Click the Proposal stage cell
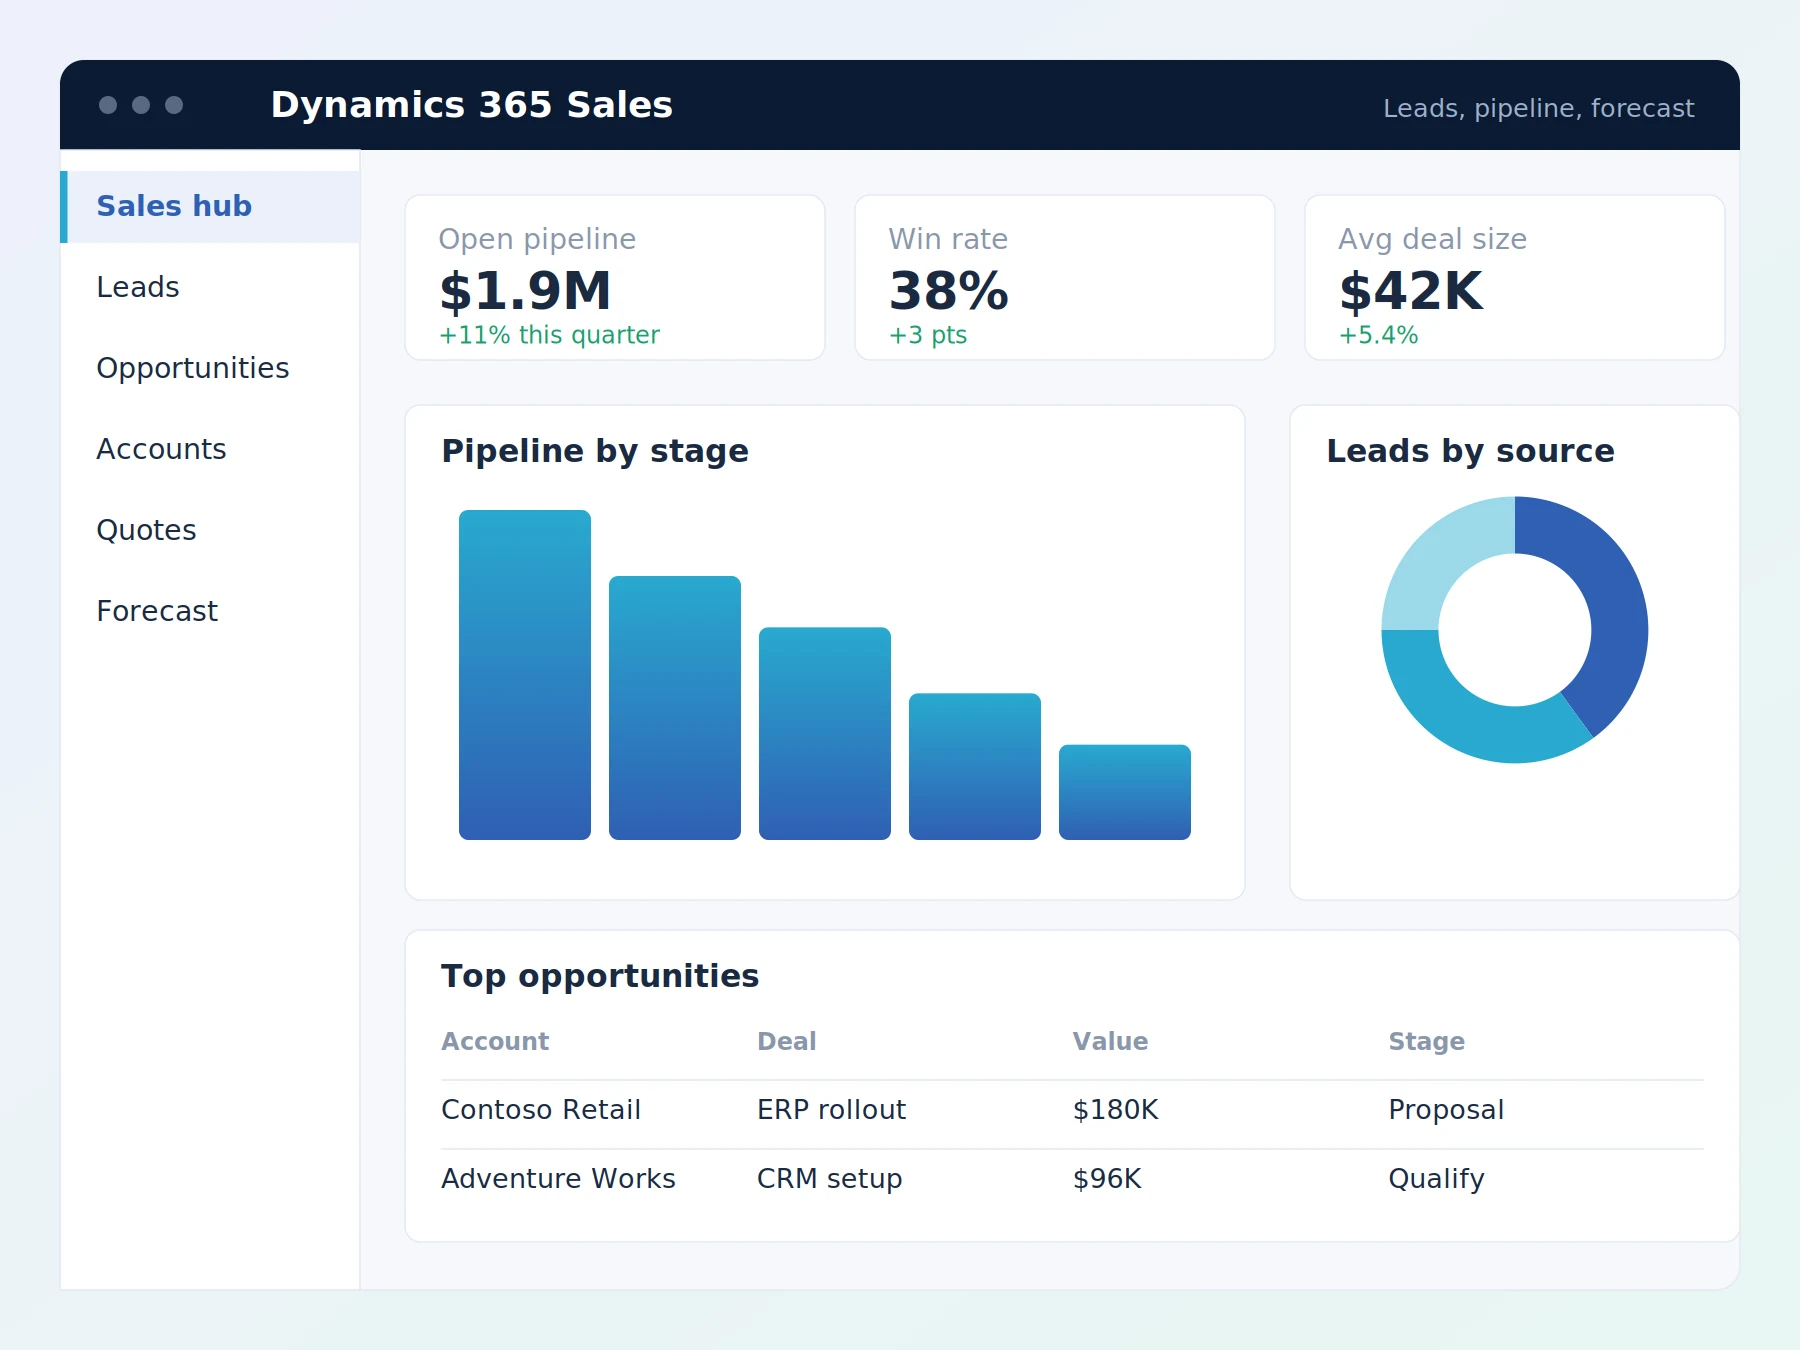Screen dimensions: 1800x1350 pos(1446,1110)
